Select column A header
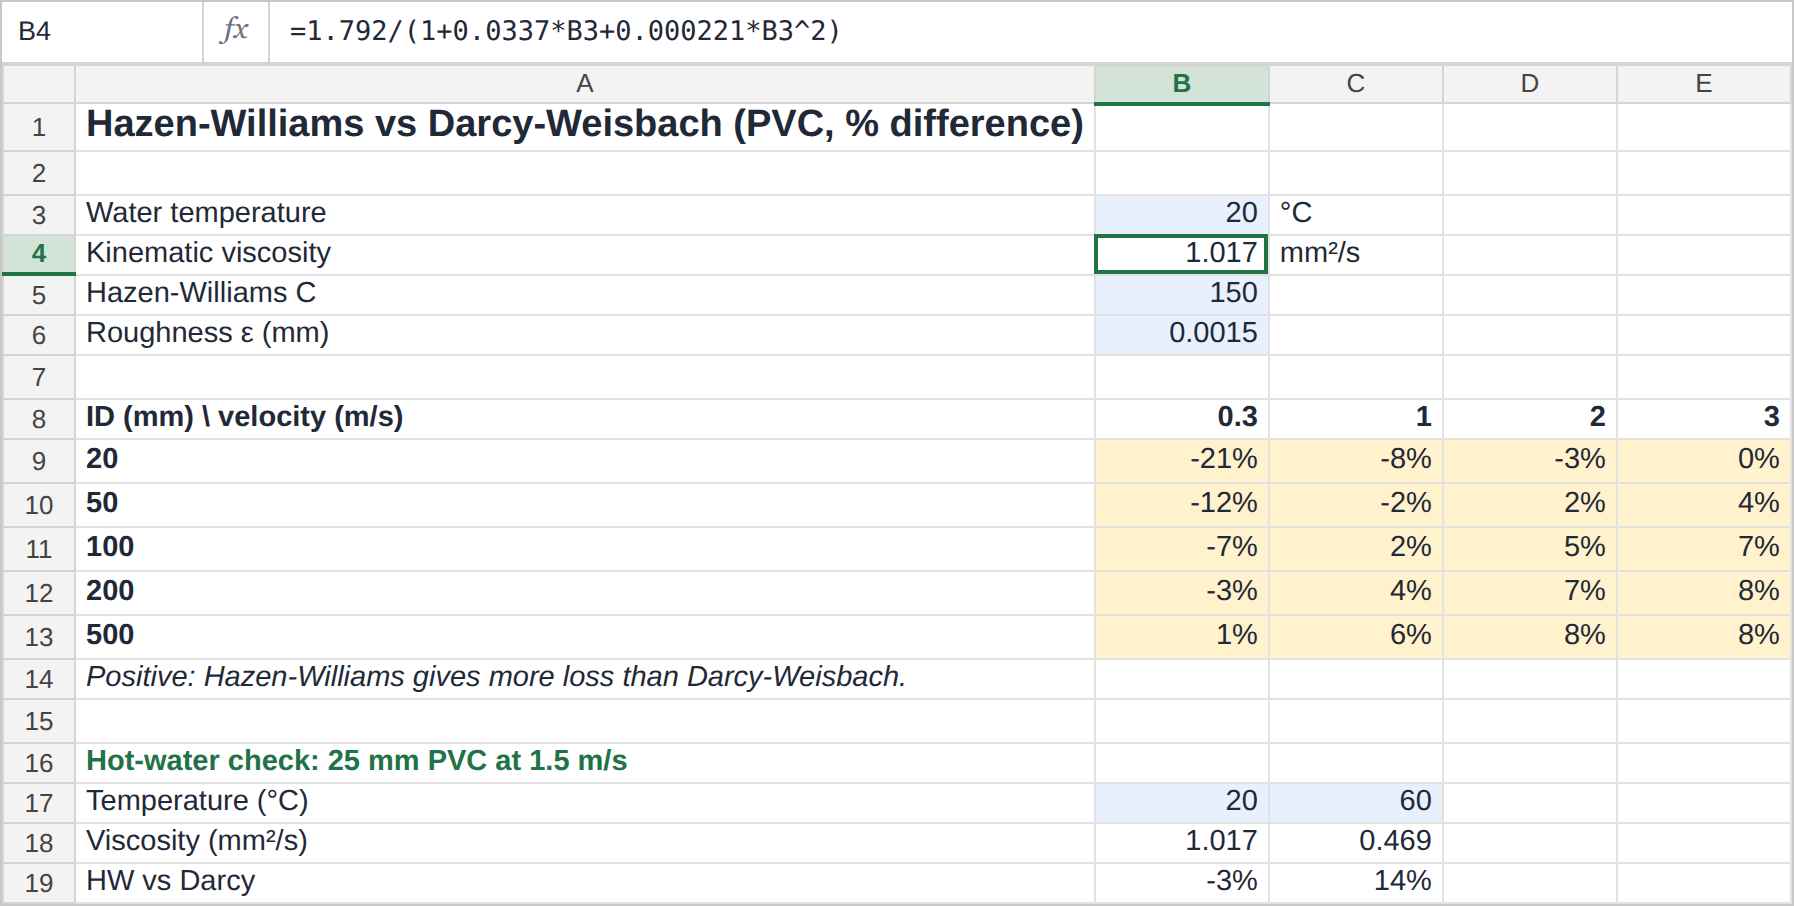Screen dimensions: 1794x906 (x=585, y=84)
